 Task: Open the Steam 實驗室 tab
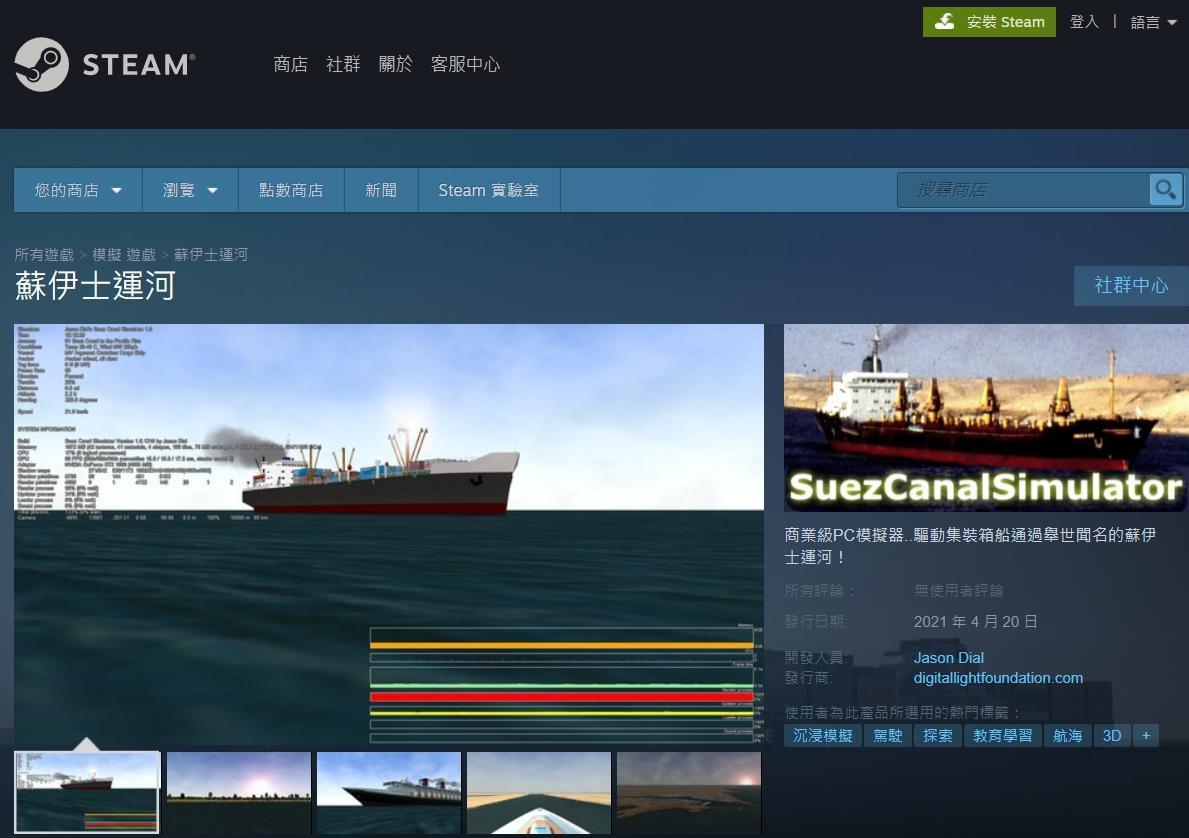click(489, 190)
